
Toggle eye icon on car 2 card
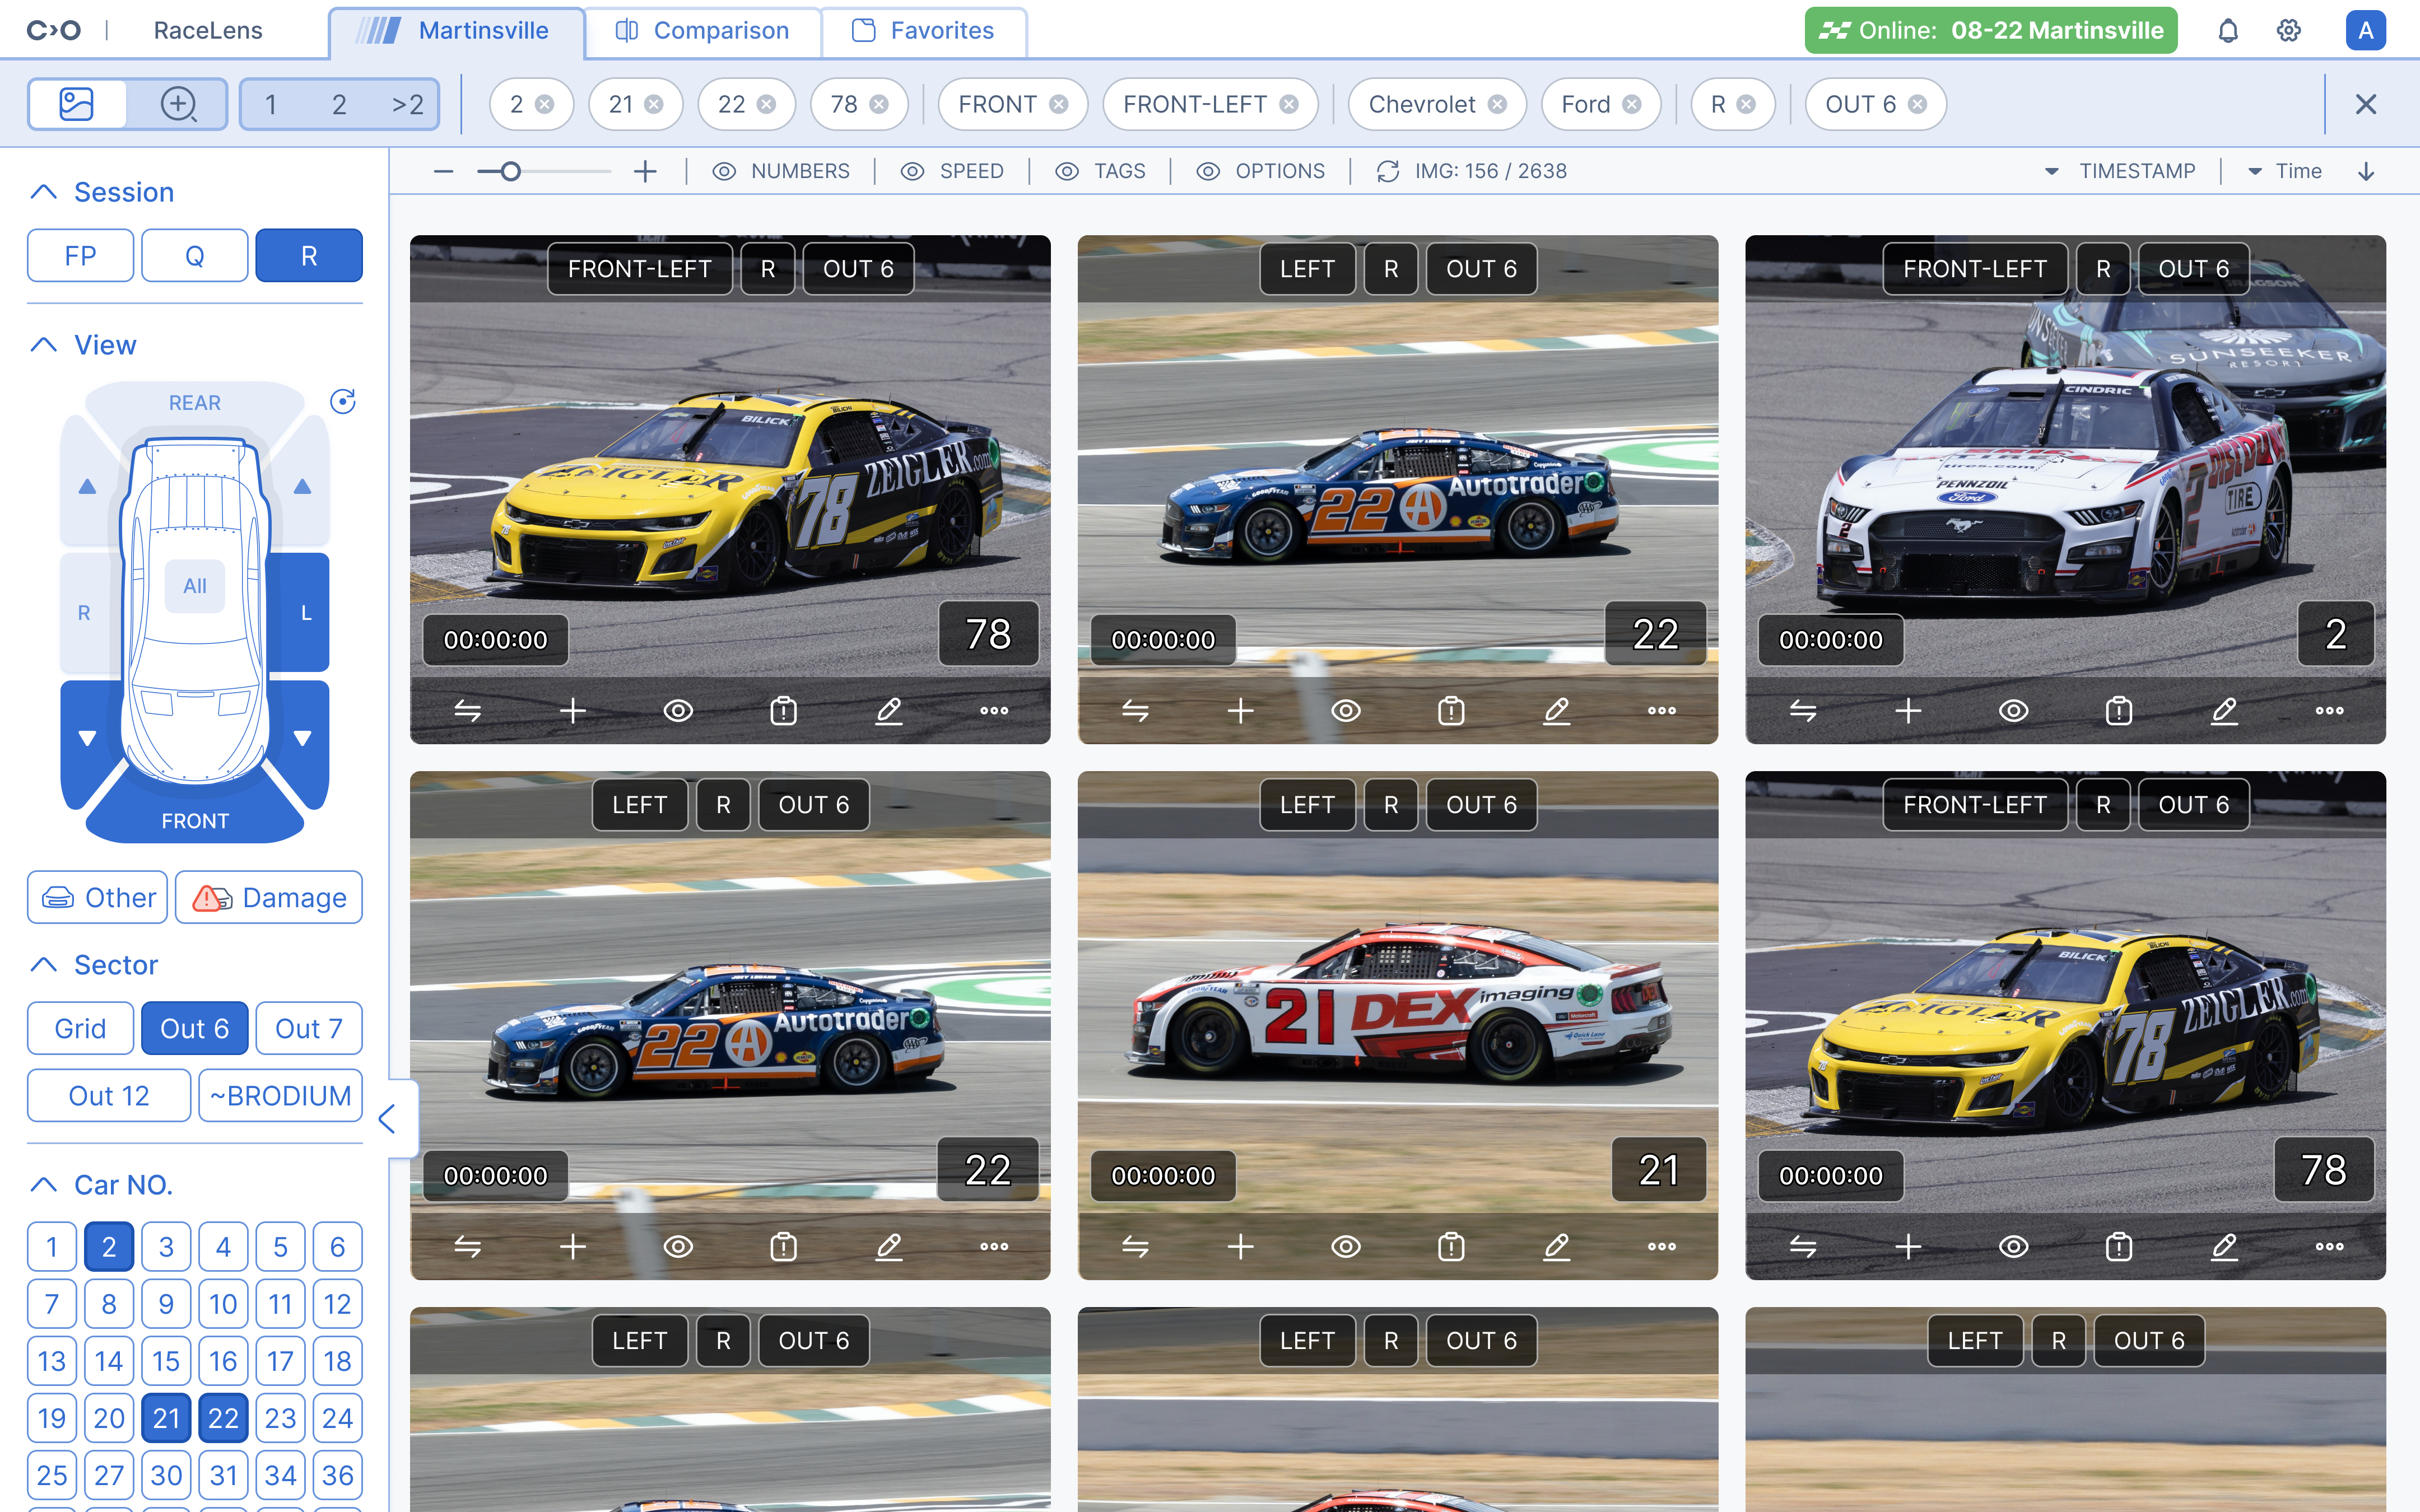pos(2014,711)
